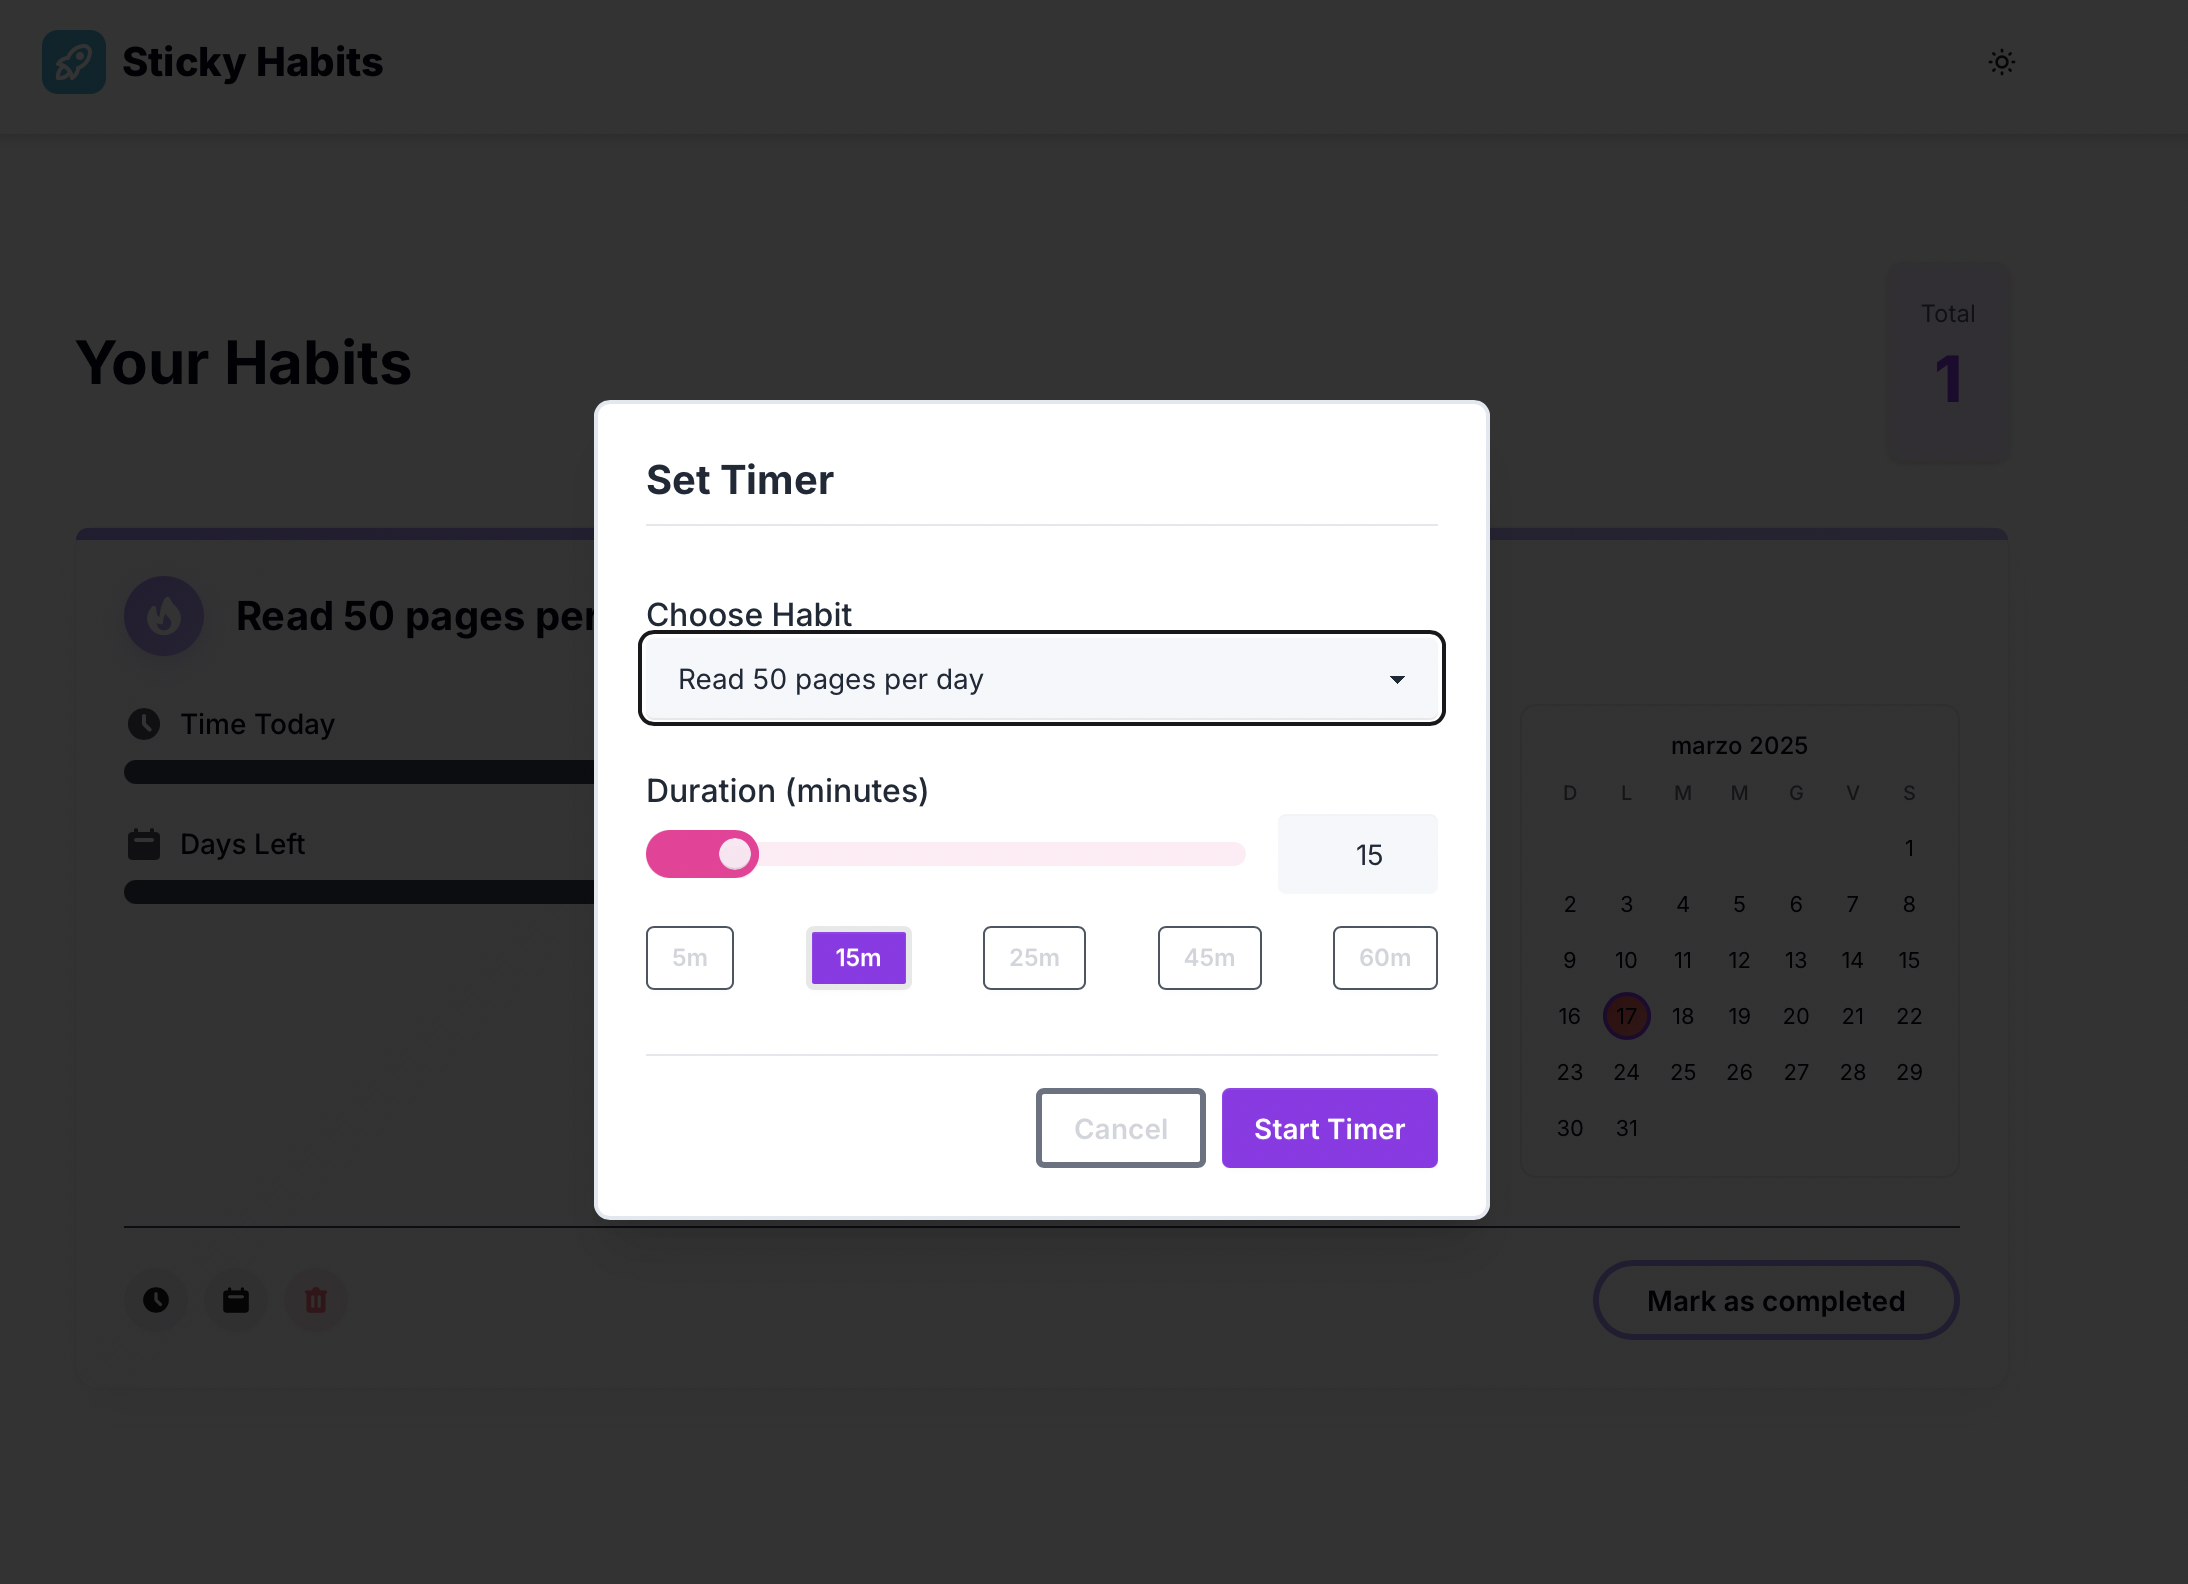Screen dimensions: 2188x1584
Task: Select day 17 in the calendar
Action: pyautogui.click(x=1626, y=1016)
